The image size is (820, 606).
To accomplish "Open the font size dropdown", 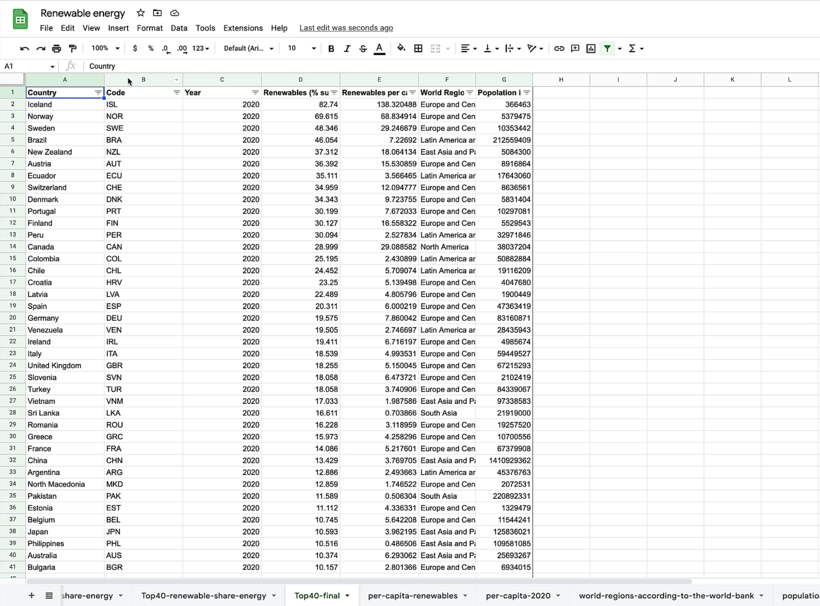I will pyautogui.click(x=302, y=49).
